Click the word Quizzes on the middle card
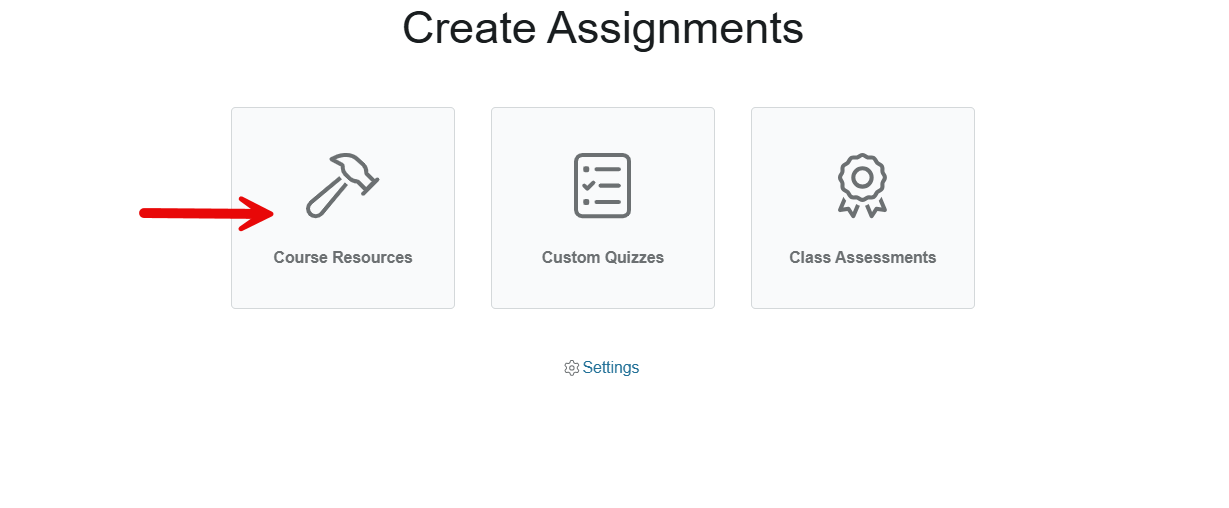This screenshot has height=508, width=1229. tap(634, 257)
